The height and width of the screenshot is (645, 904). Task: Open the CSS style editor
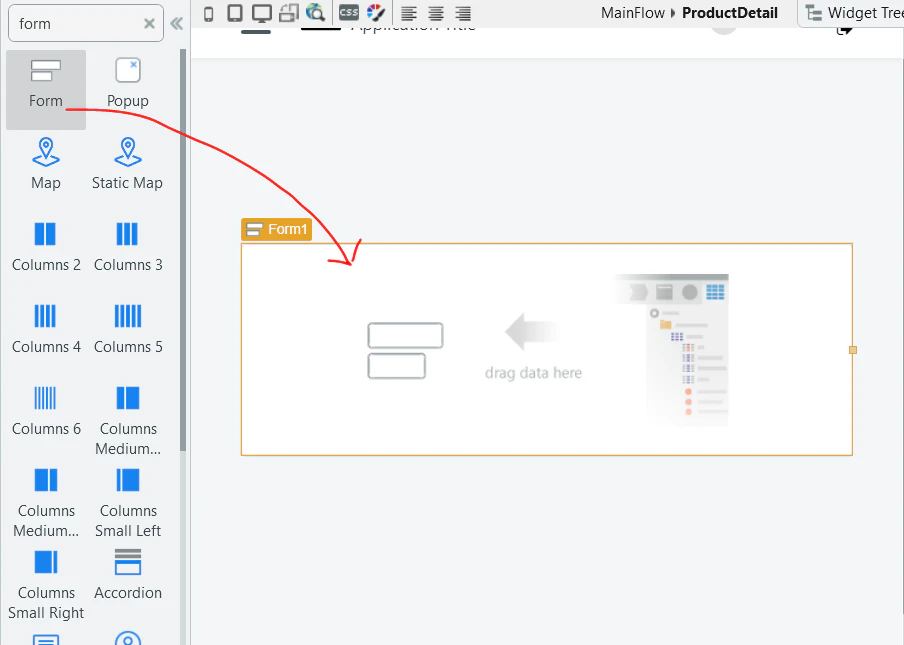point(349,12)
